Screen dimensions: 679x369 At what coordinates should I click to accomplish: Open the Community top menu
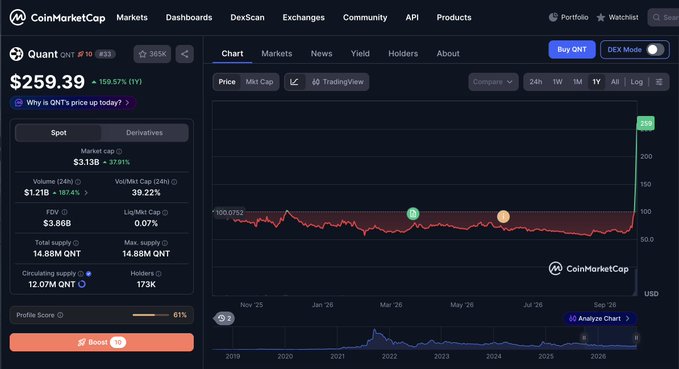tap(365, 17)
